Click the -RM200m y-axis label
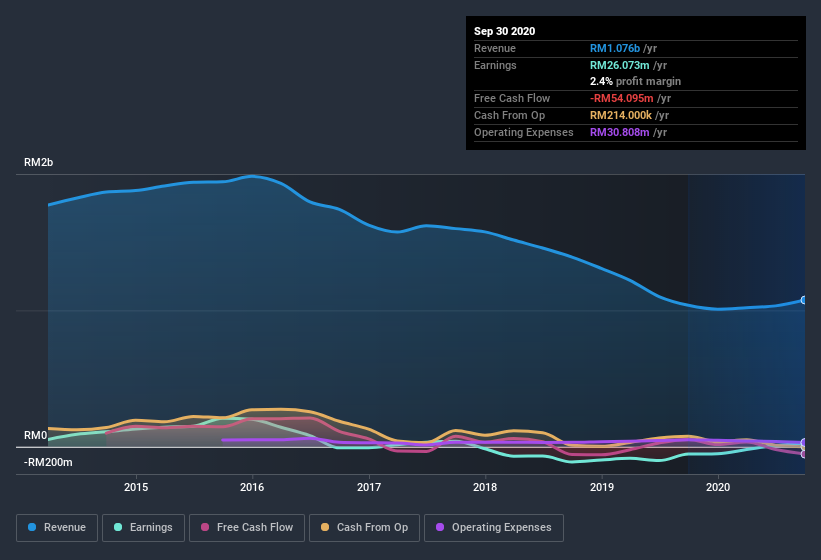 click(48, 462)
